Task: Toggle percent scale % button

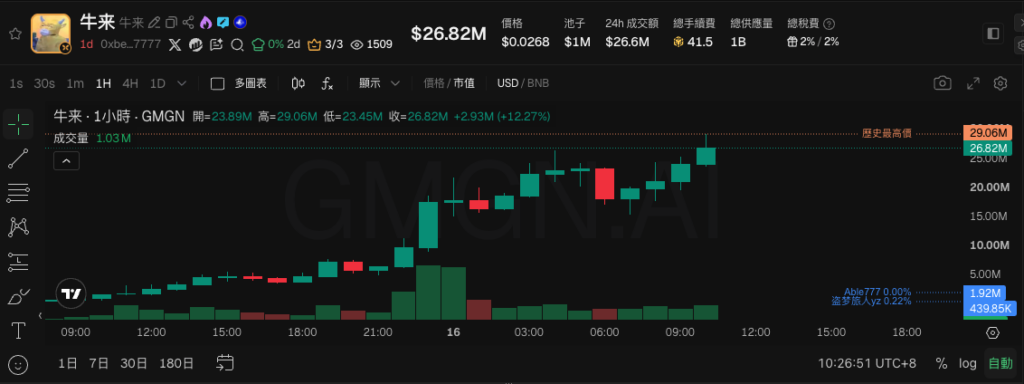Action: click(x=941, y=363)
